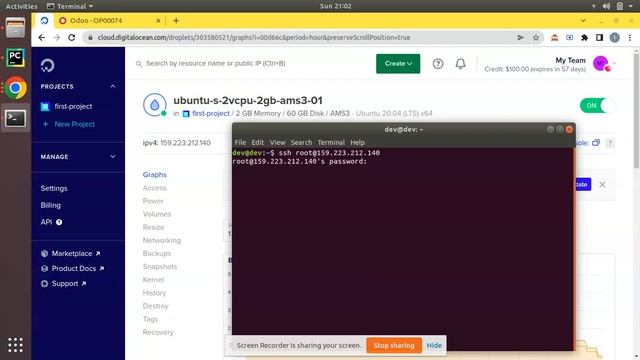Open the Snapshots droplet tab

[x=160, y=267]
